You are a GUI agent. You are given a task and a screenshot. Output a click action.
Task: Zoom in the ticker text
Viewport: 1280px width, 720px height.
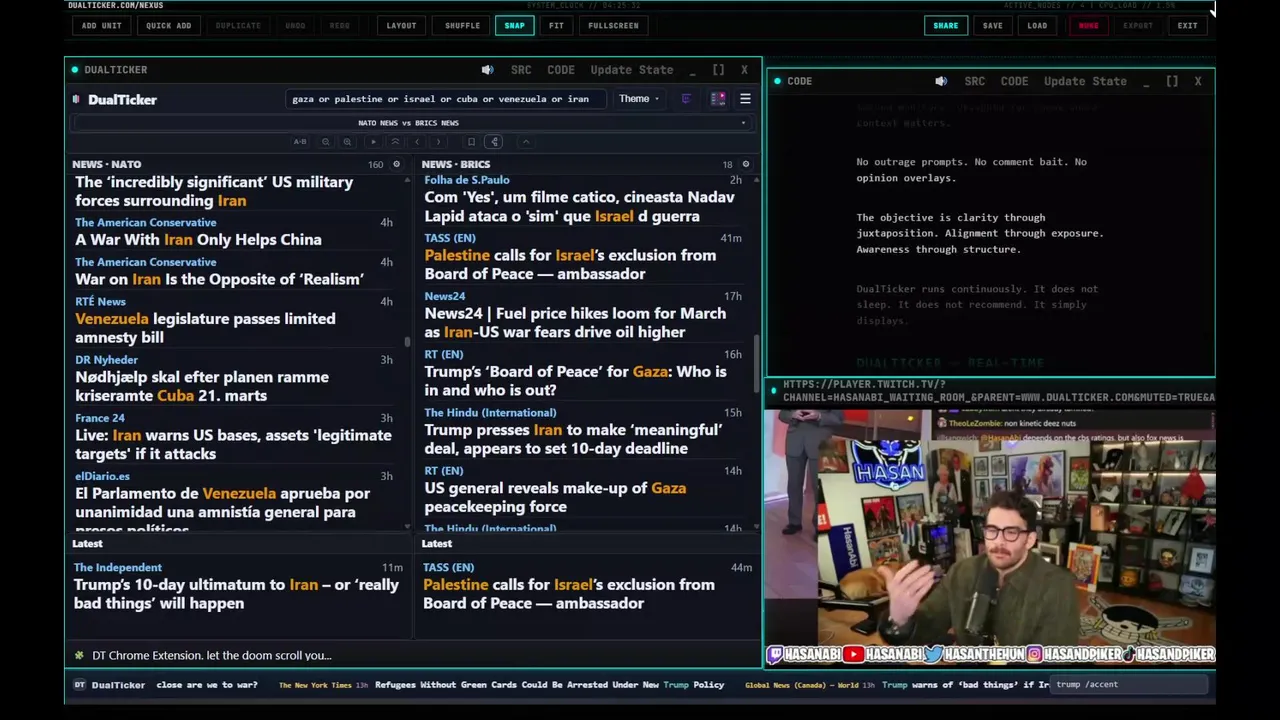click(347, 142)
